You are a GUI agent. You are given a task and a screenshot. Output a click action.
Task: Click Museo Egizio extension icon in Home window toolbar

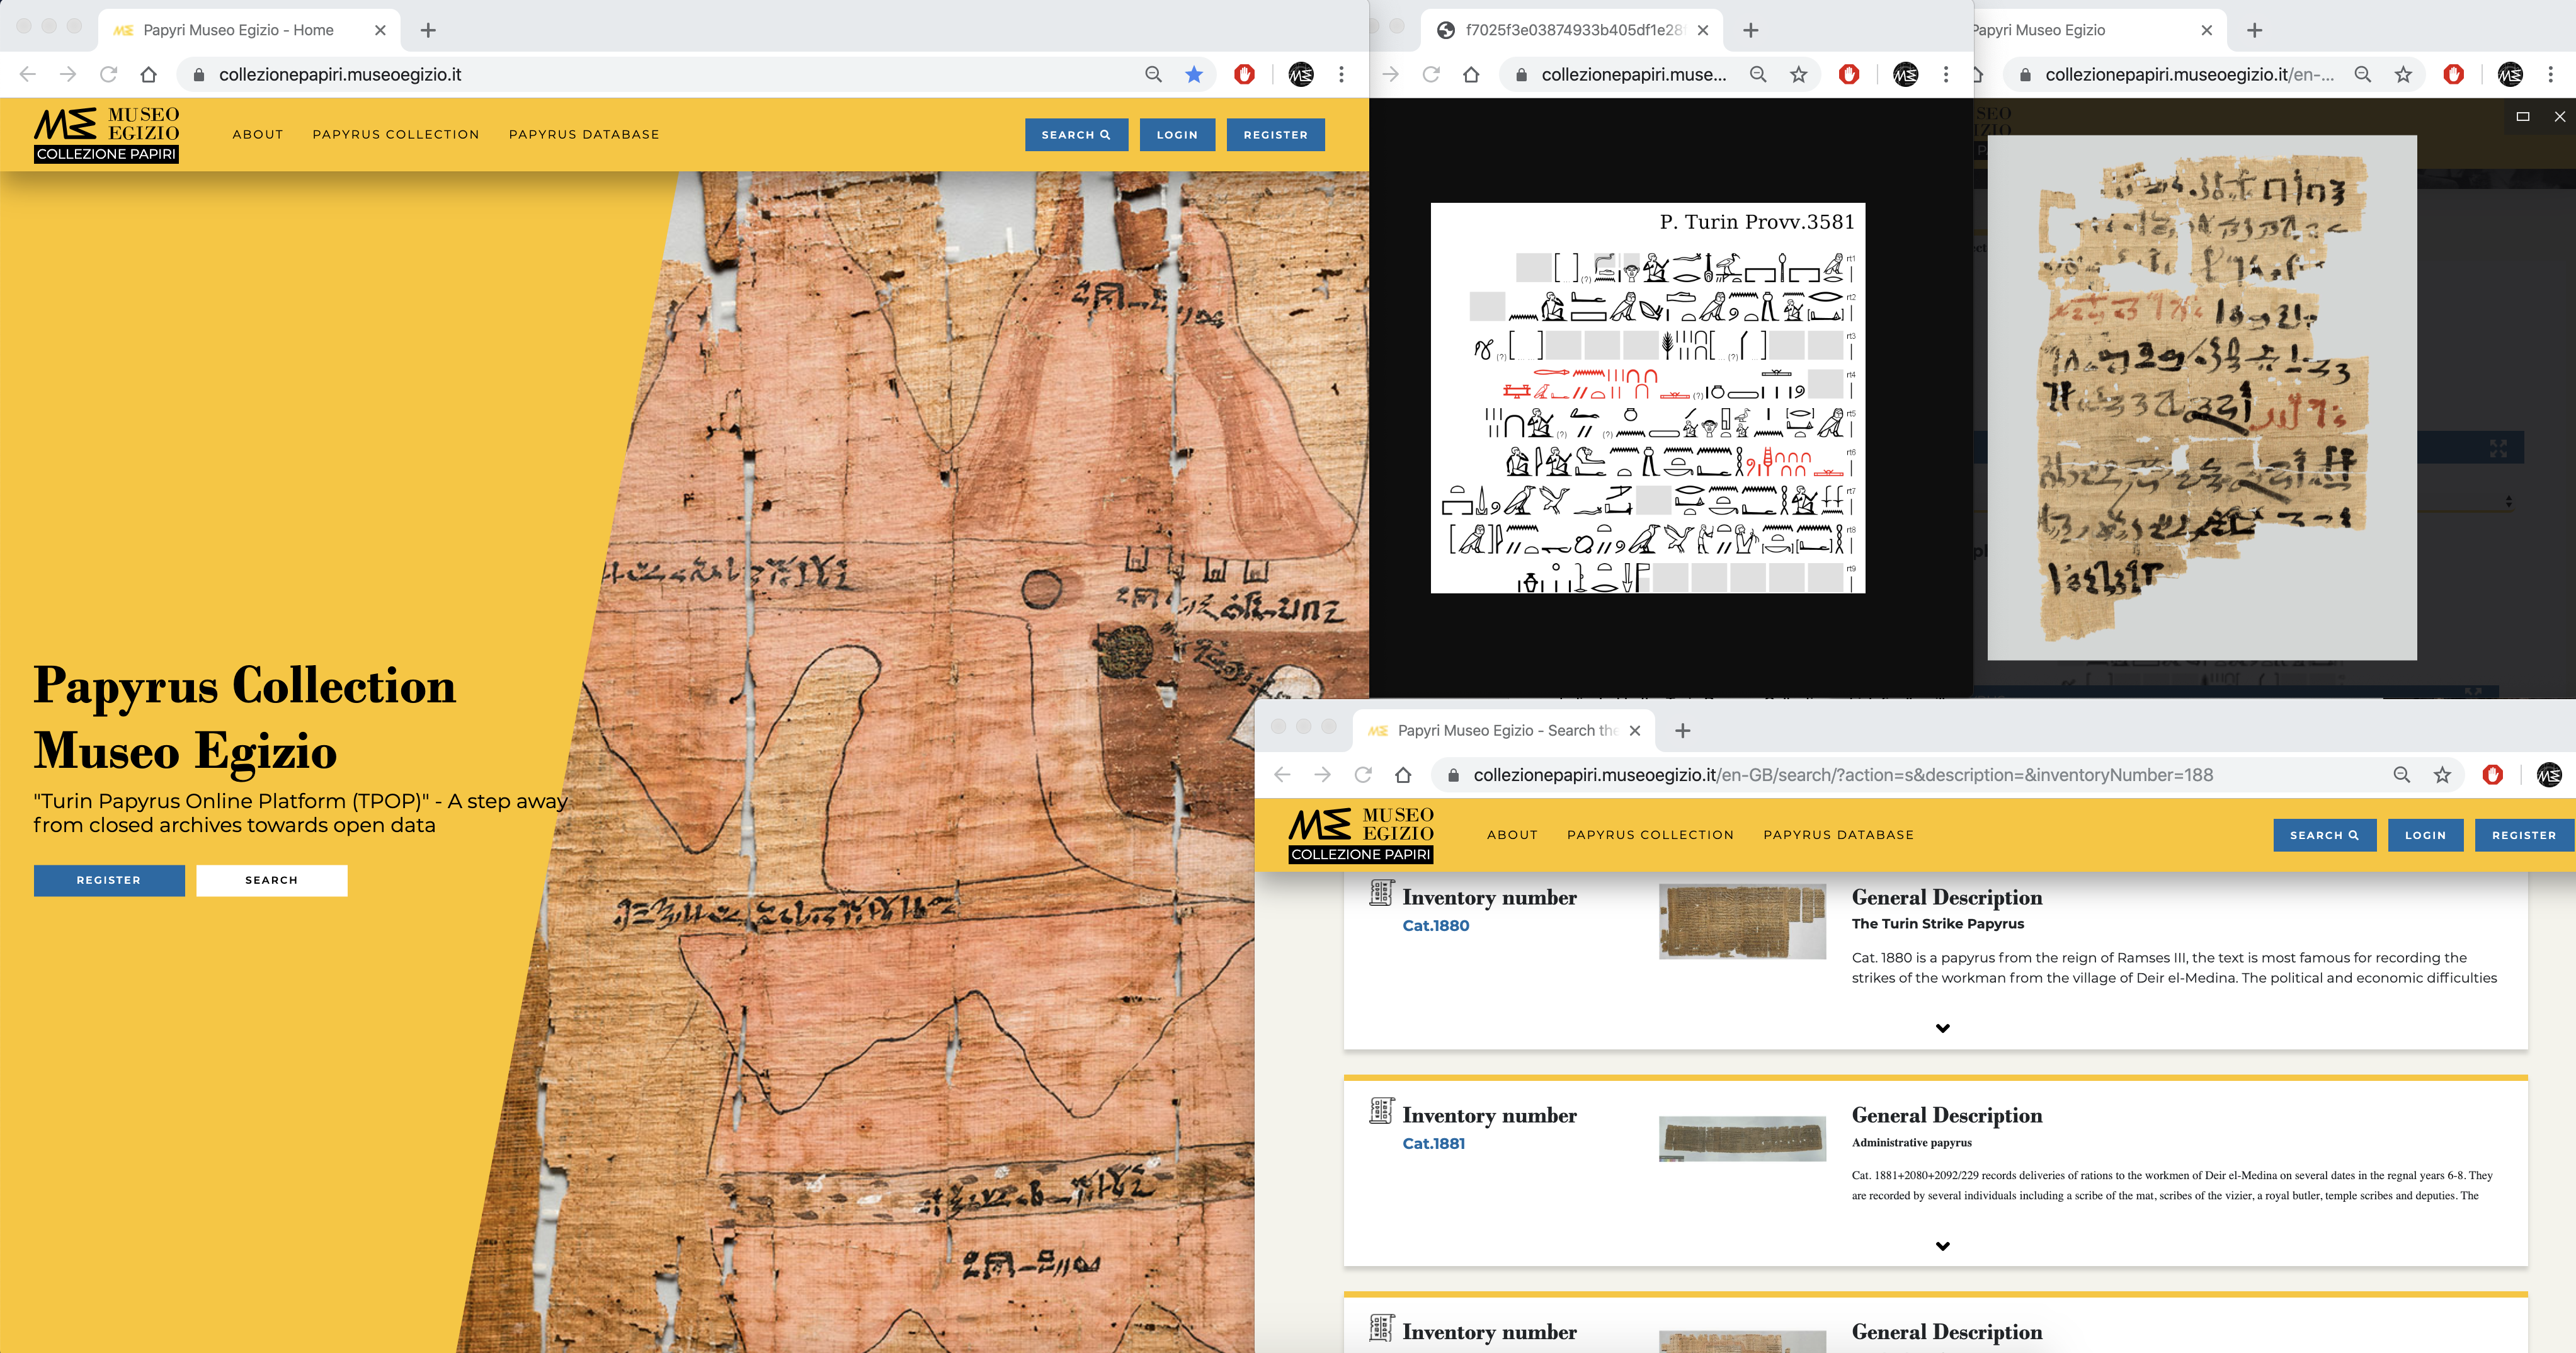[x=1301, y=74]
